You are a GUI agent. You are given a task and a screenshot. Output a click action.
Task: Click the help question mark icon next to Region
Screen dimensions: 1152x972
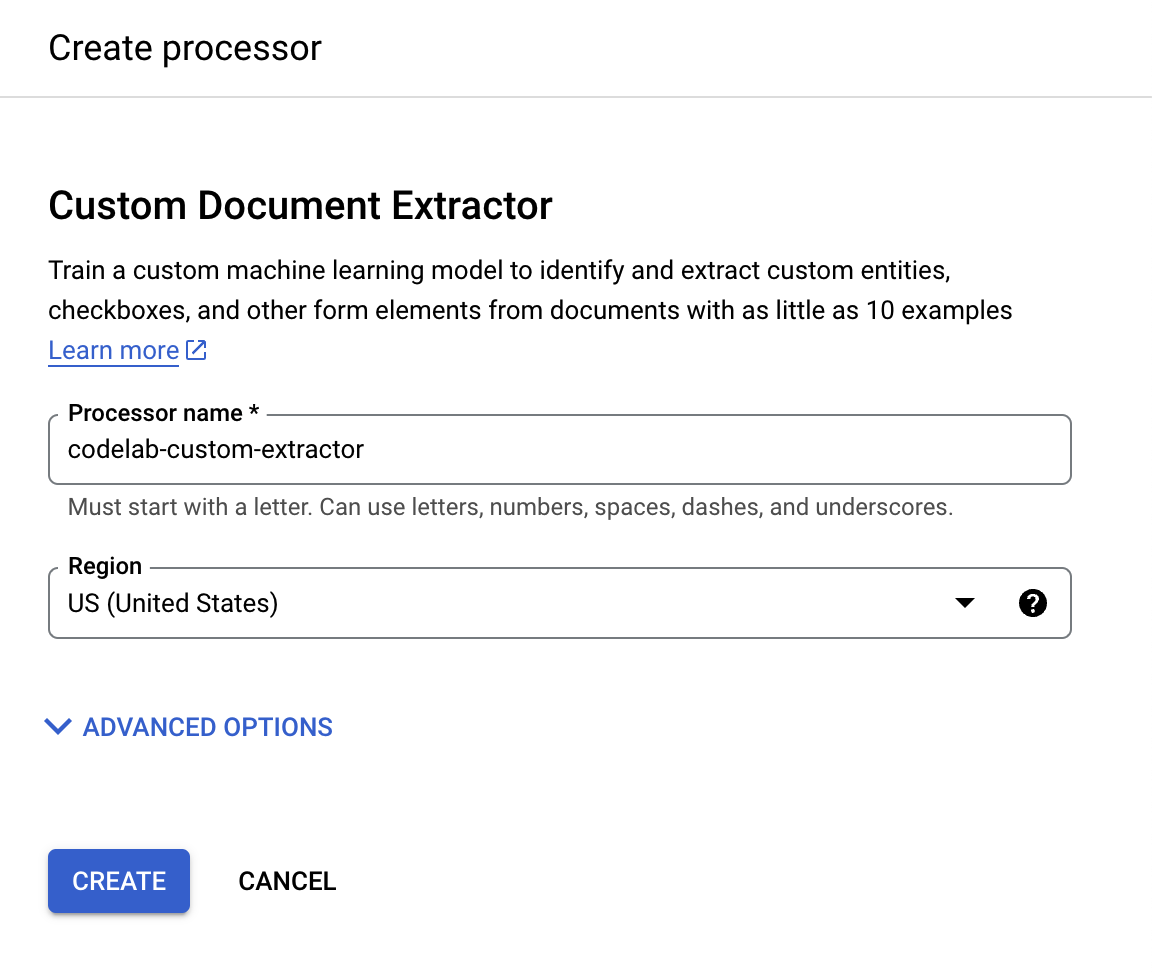(x=1032, y=603)
